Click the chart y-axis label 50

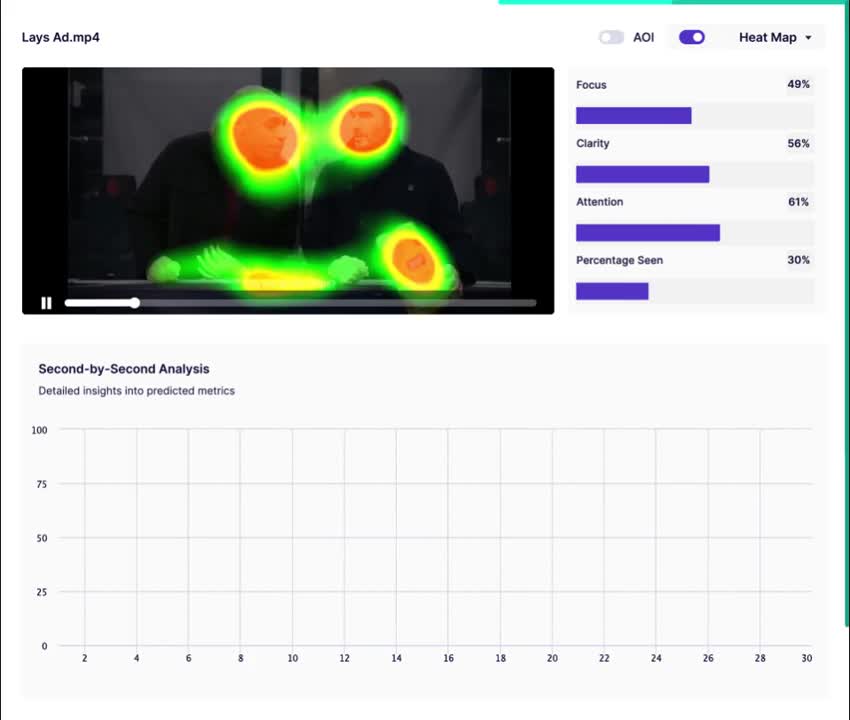click(42, 538)
